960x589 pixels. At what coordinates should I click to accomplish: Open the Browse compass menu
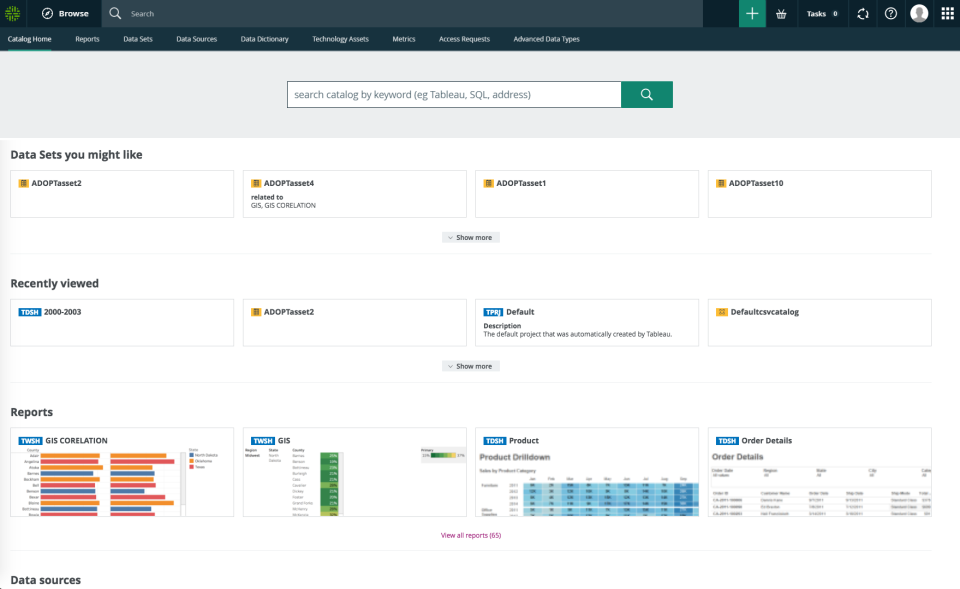coord(65,14)
